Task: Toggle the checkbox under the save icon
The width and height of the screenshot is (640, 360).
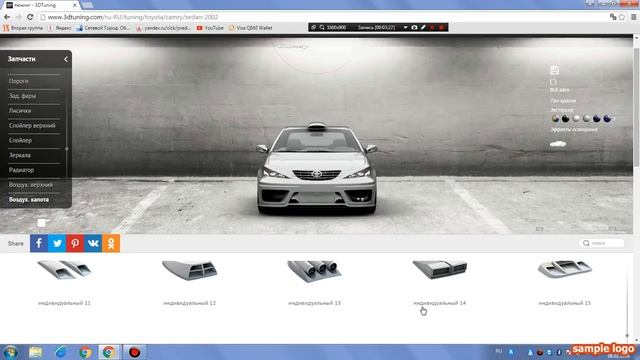Action: click(x=553, y=82)
